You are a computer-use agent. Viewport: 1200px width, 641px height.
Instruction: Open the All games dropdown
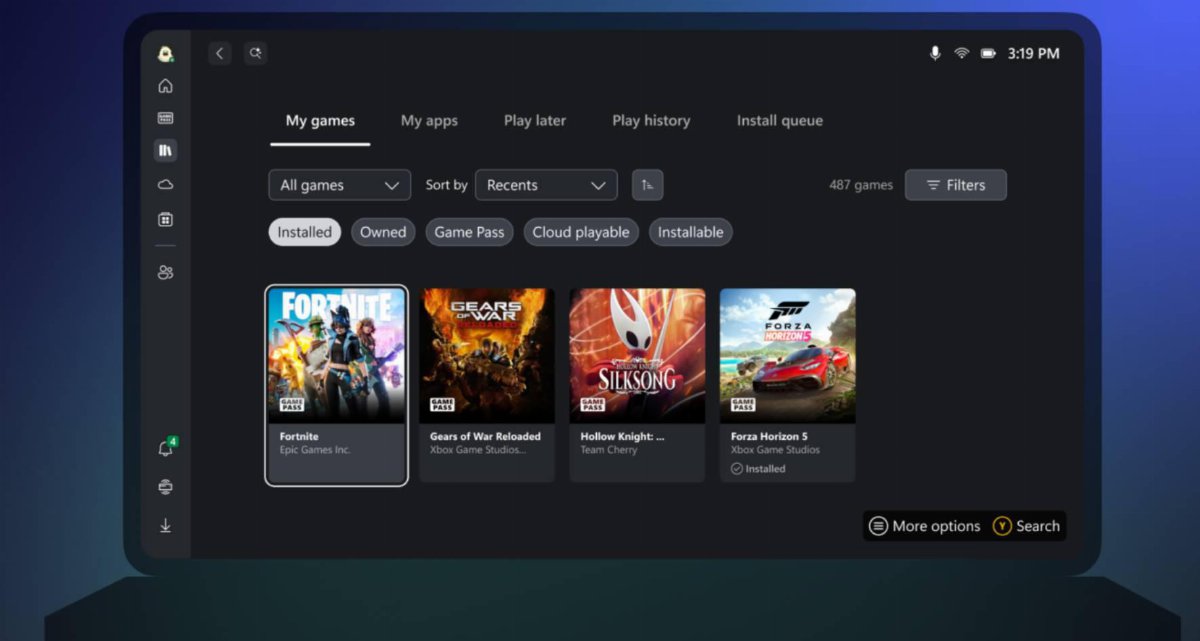pyautogui.click(x=339, y=184)
